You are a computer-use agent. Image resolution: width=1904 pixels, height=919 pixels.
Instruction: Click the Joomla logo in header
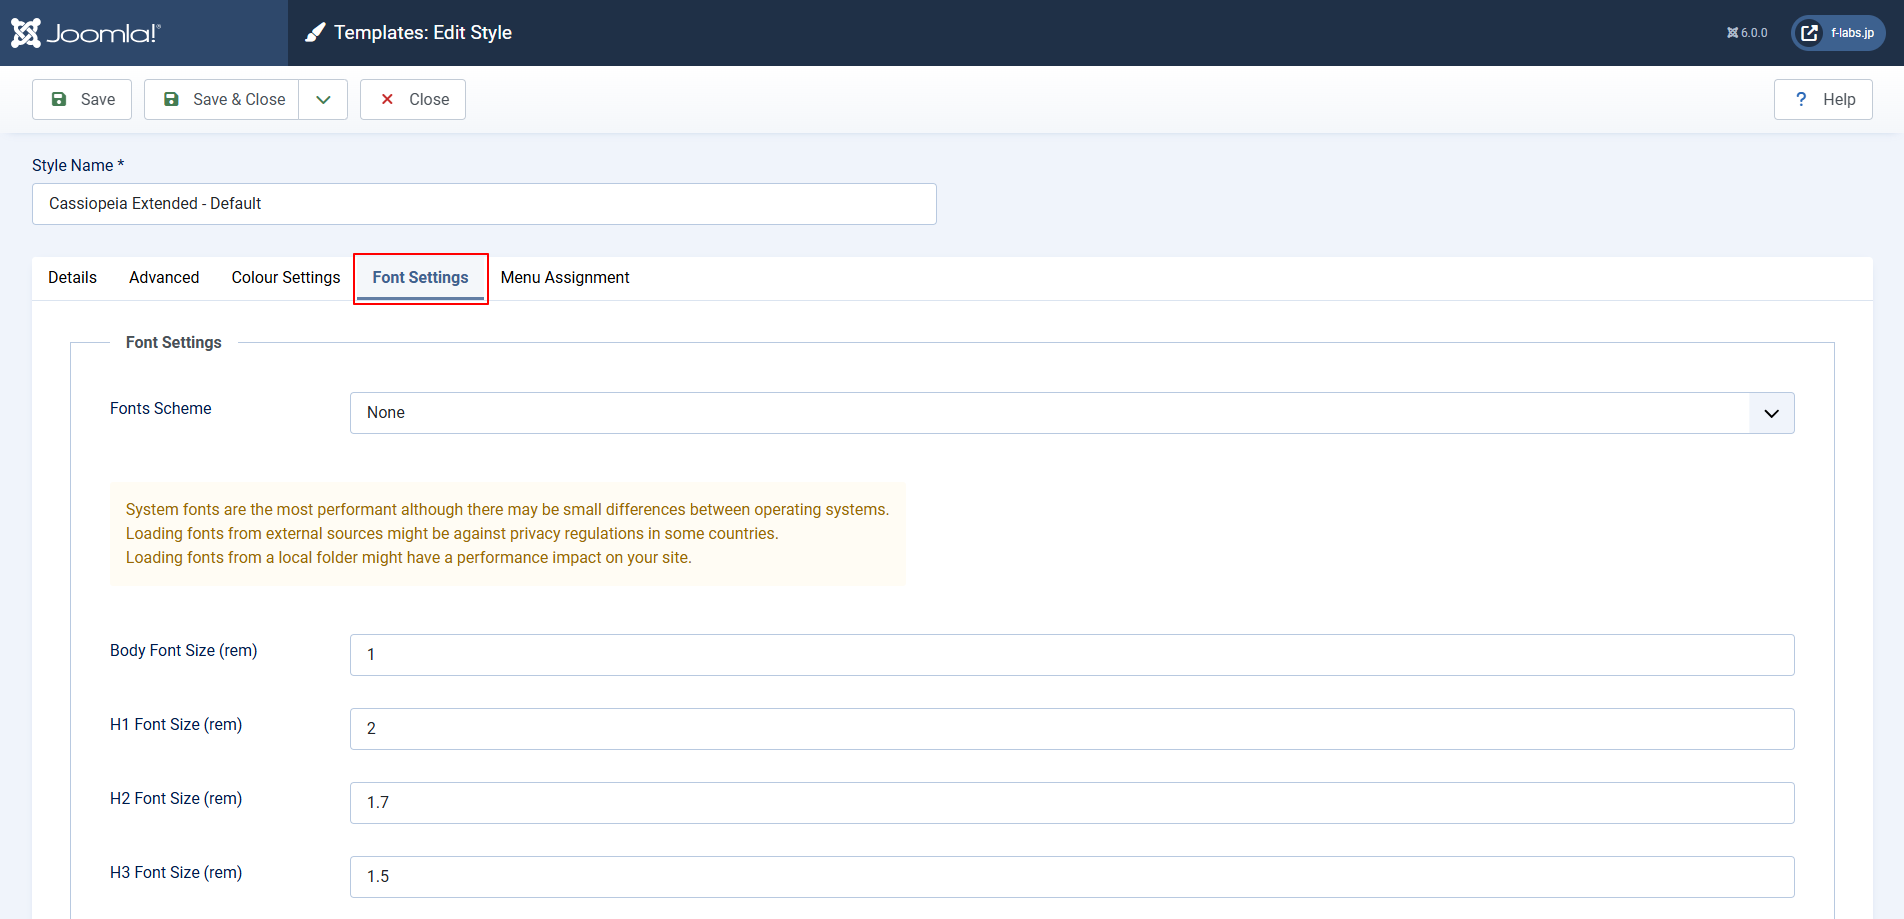point(86,33)
